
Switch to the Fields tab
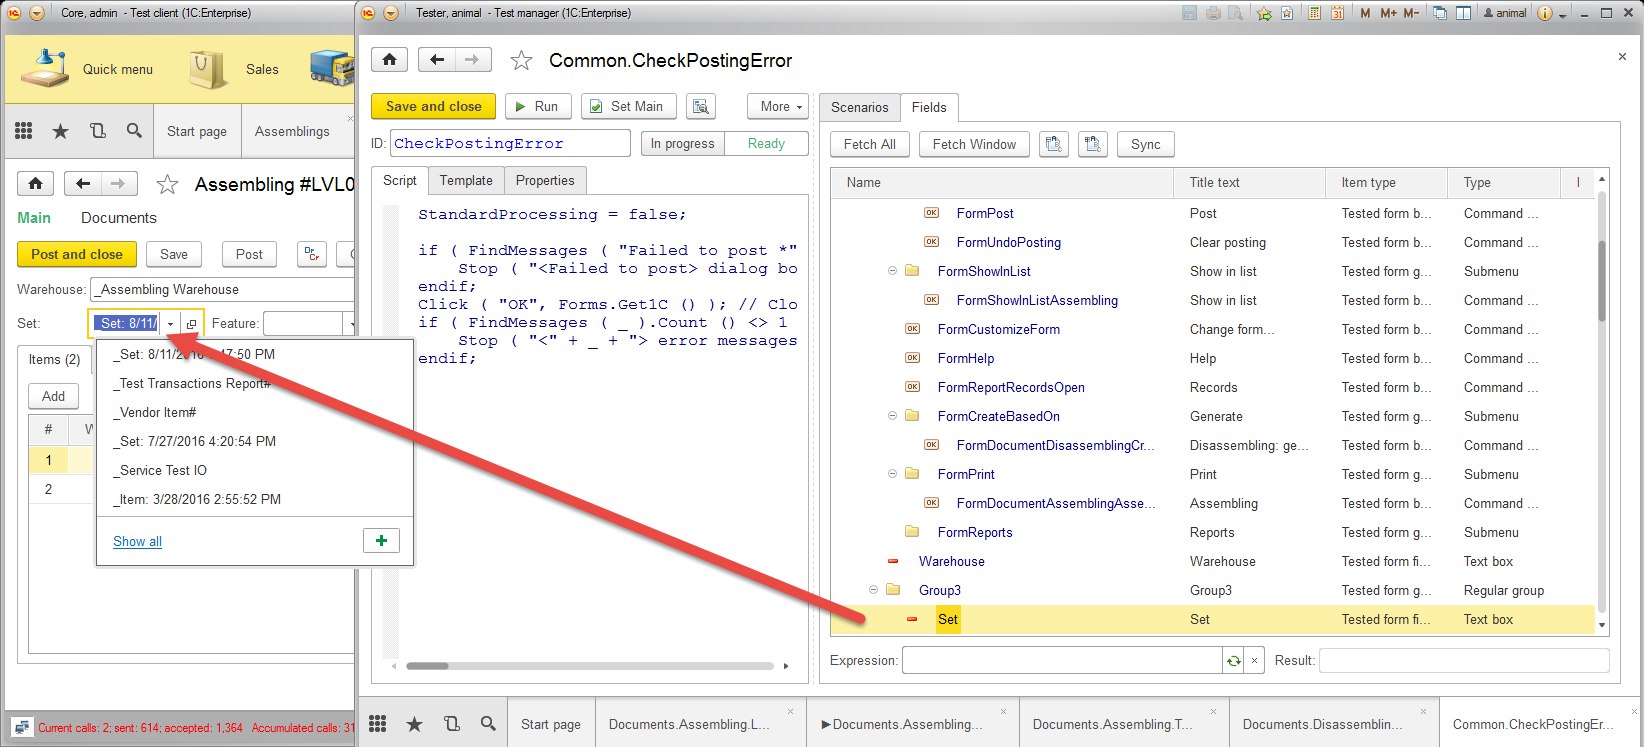(929, 107)
